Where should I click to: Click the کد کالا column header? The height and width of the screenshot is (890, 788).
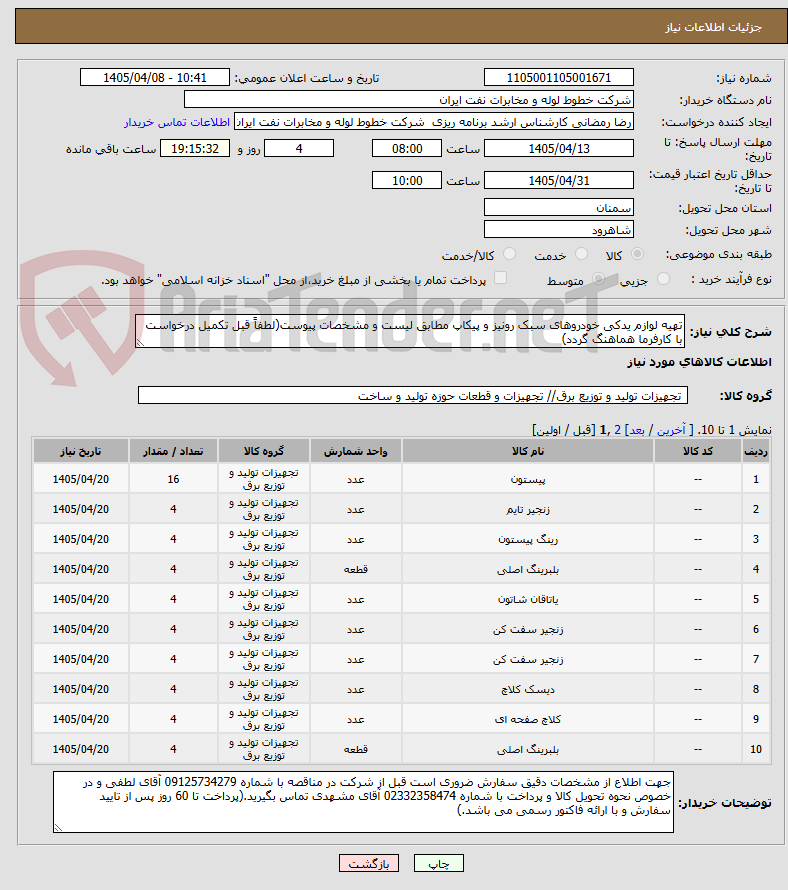pyautogui.click(x=698, y=451)
